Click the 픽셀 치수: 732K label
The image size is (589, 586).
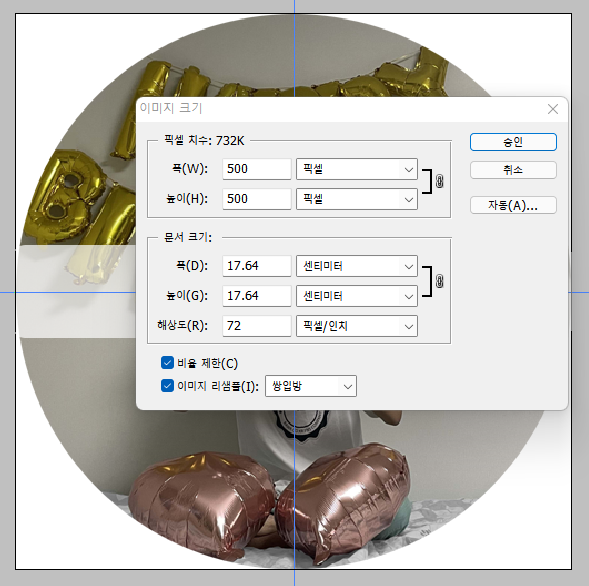[x=204, y=140]
